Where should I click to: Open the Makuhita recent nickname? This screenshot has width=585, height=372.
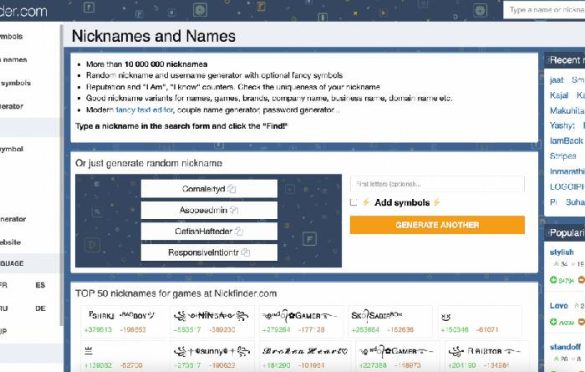(567, 110)
